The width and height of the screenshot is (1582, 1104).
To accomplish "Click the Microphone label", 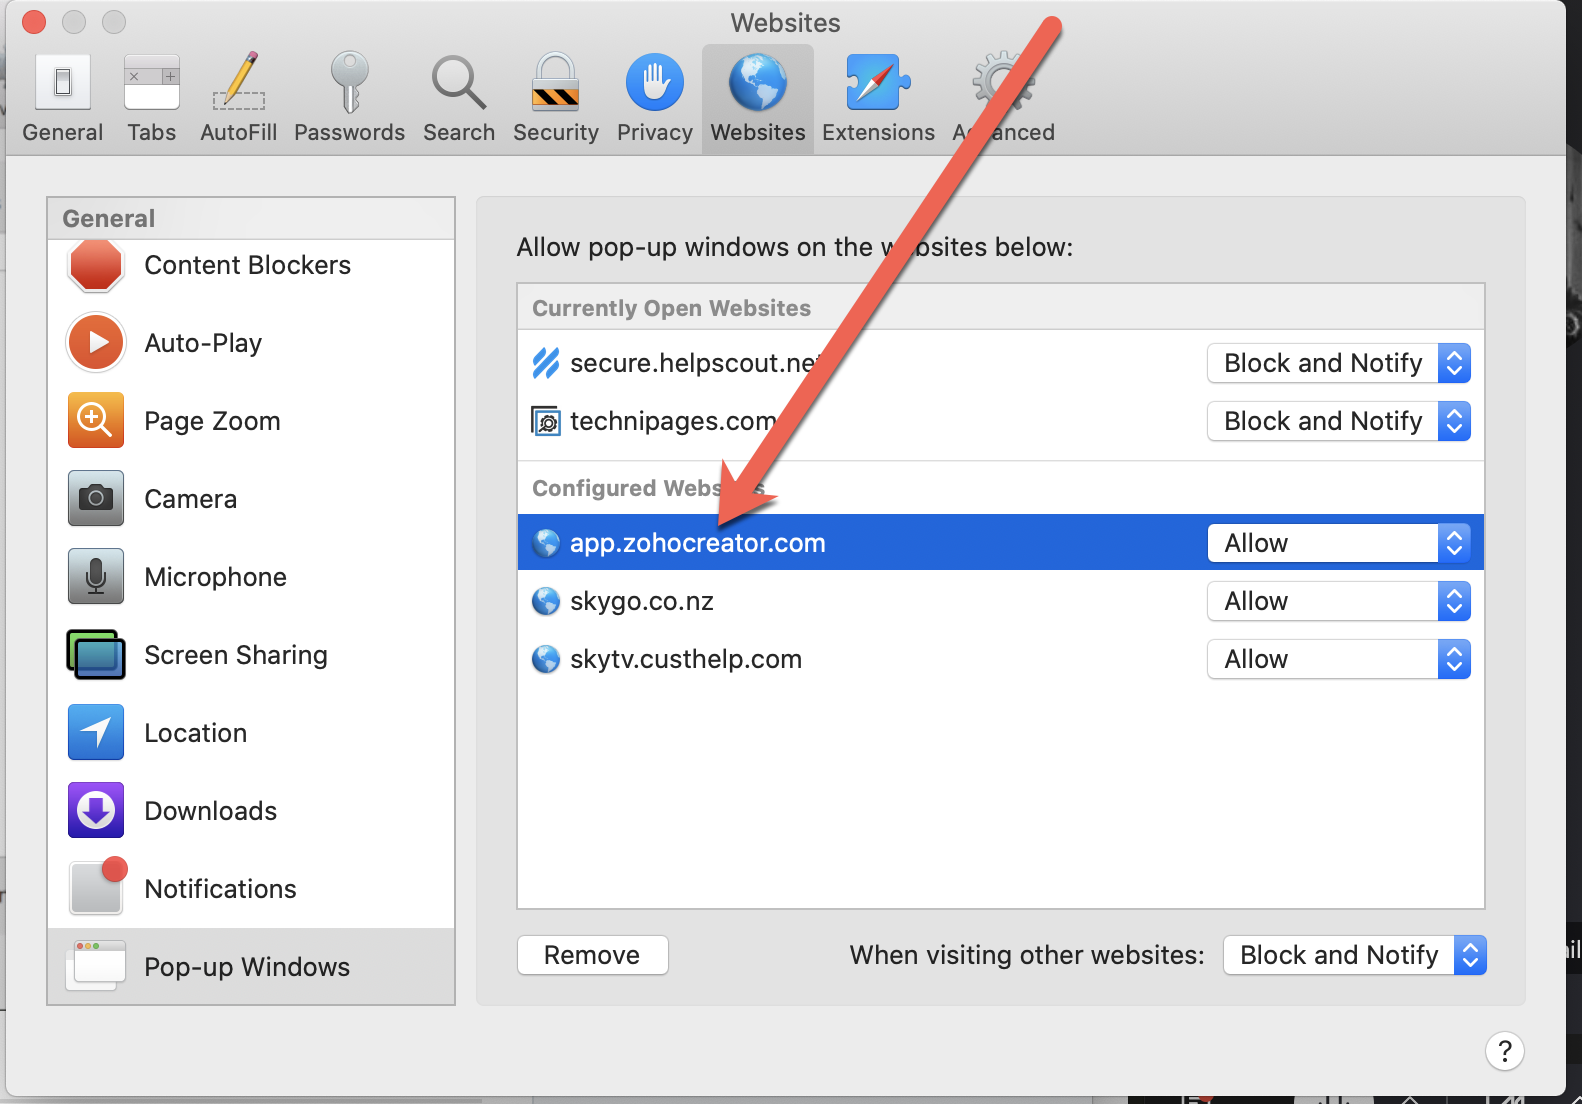I will (216, 577).
